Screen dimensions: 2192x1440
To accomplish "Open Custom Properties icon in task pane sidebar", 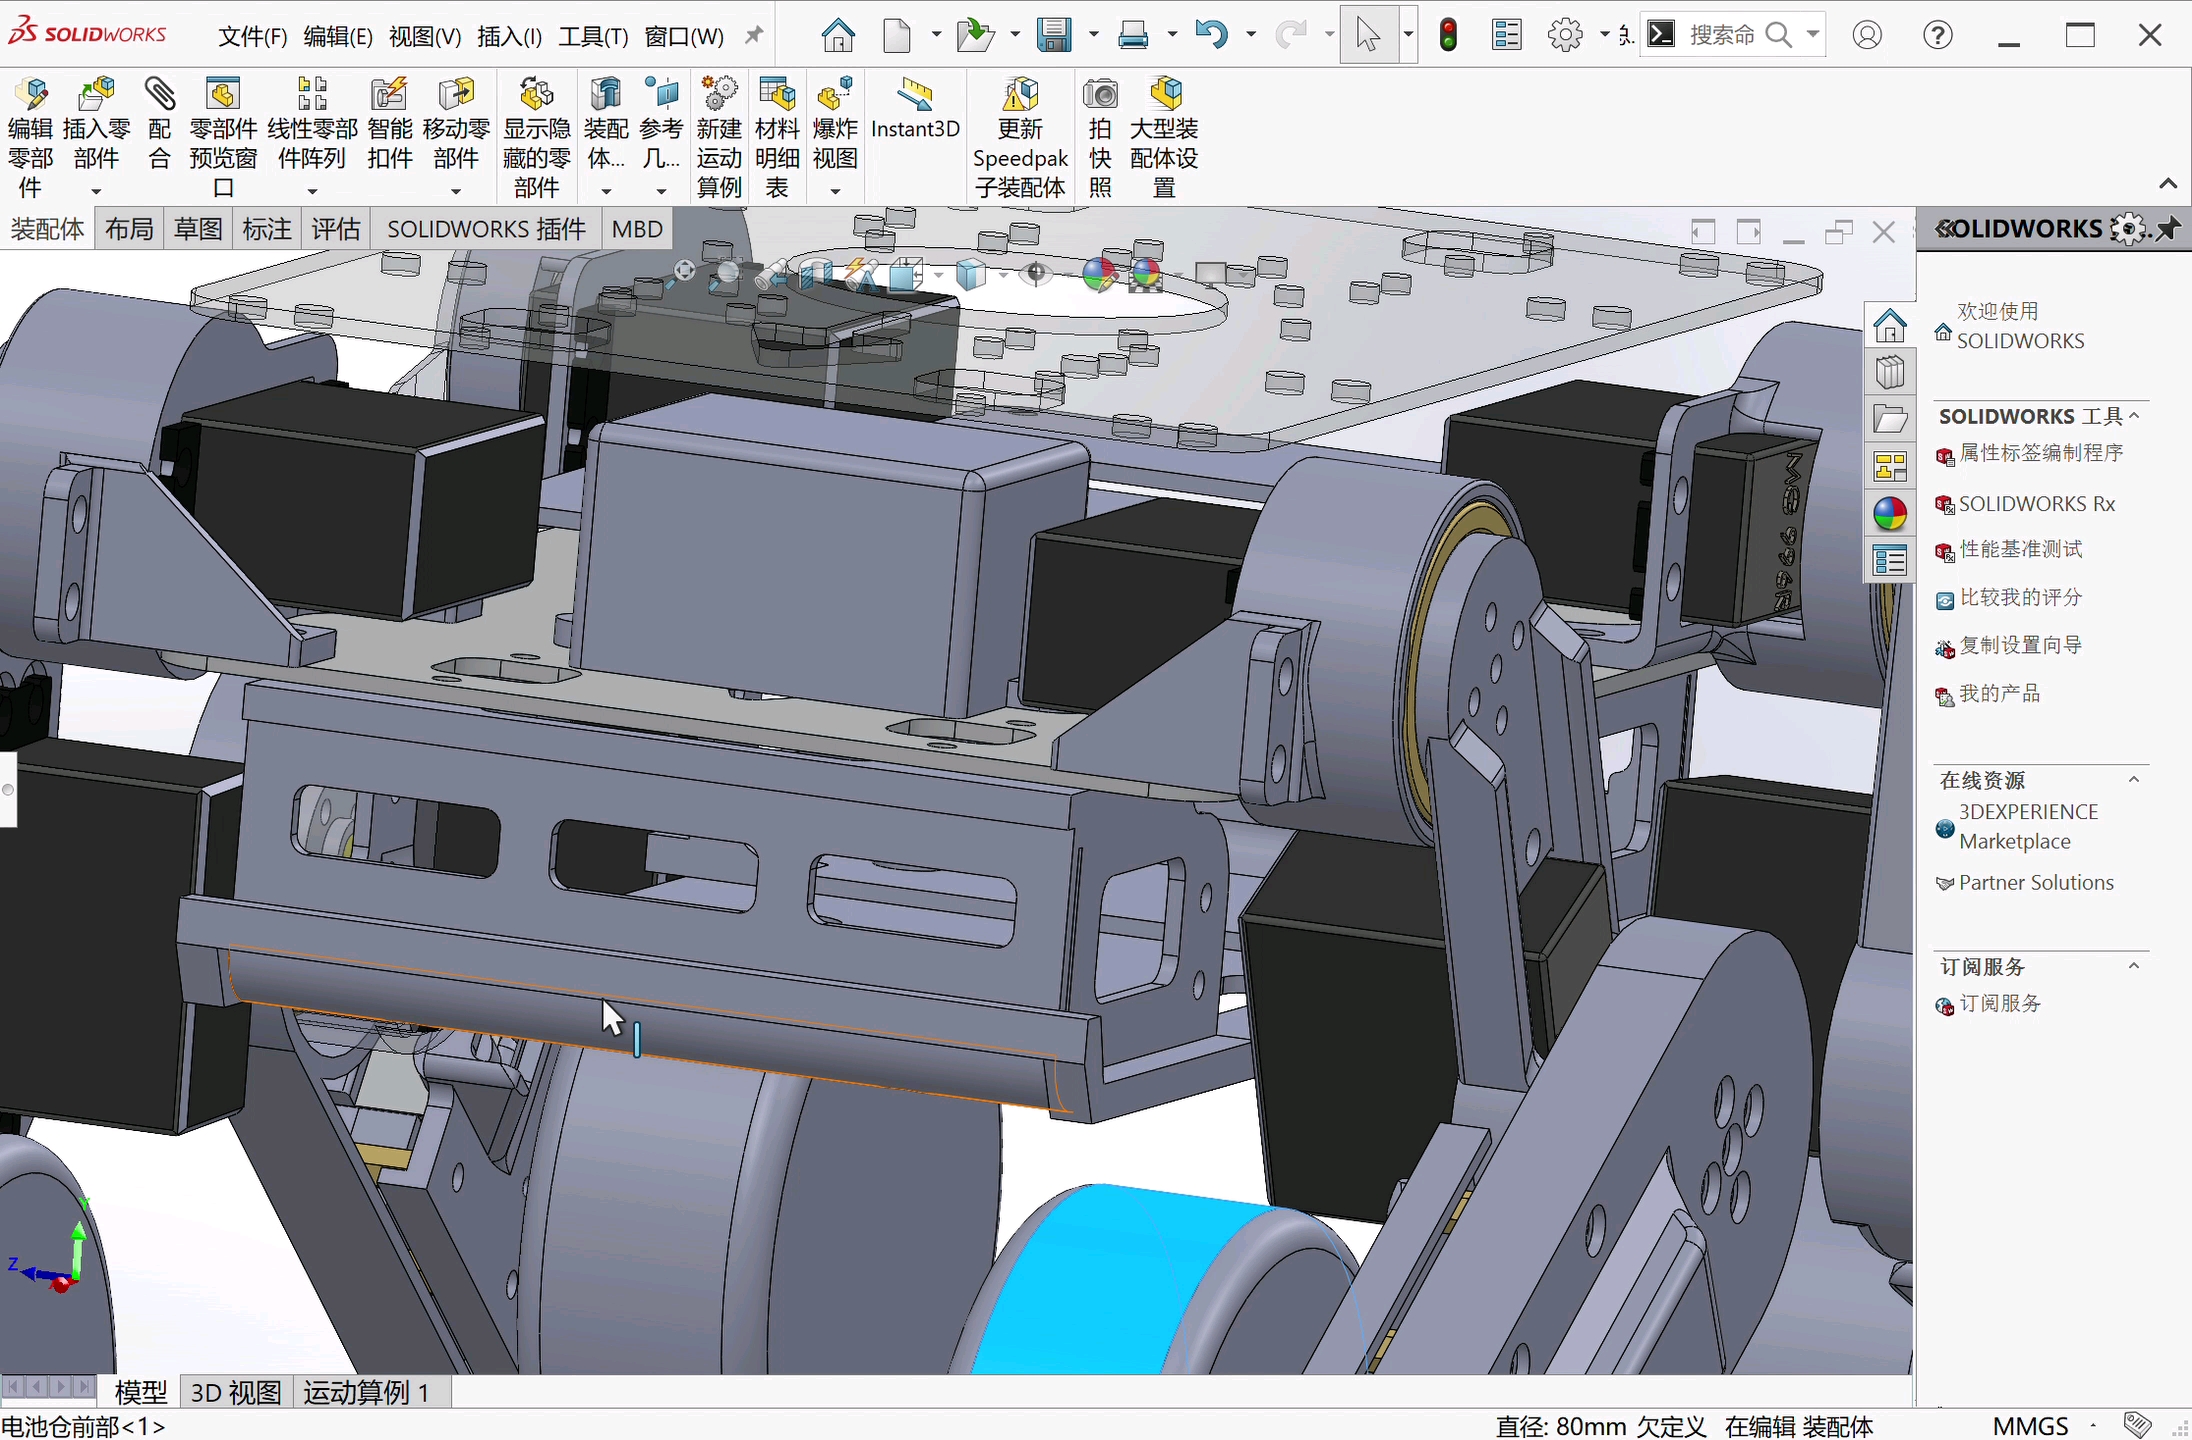I will coord(1890,561).
